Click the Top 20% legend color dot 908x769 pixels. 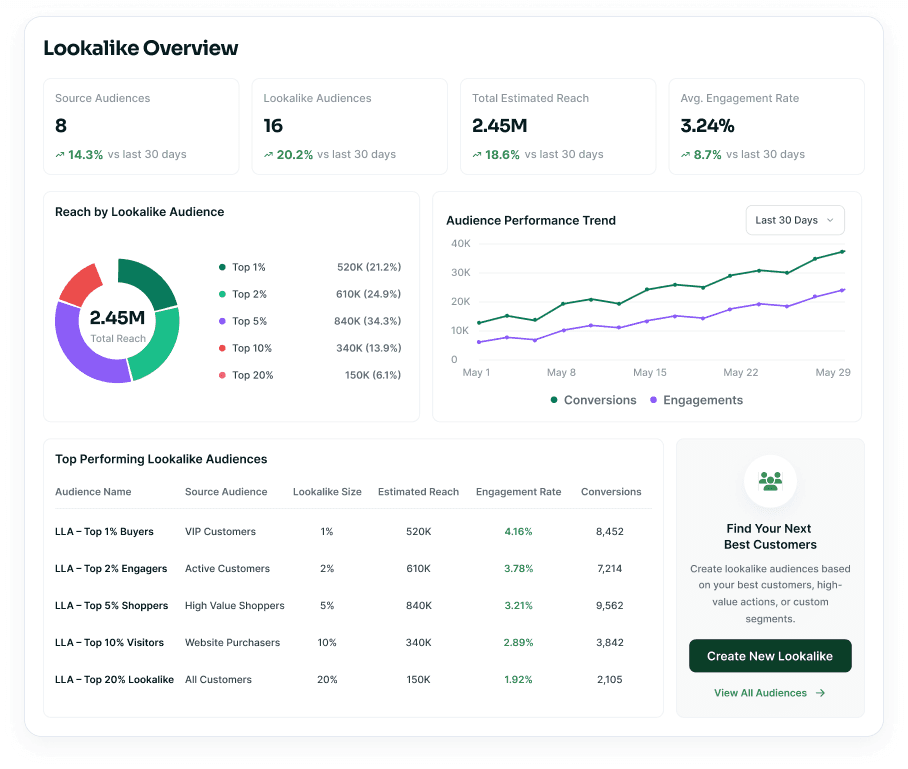[x=222, y=375]
